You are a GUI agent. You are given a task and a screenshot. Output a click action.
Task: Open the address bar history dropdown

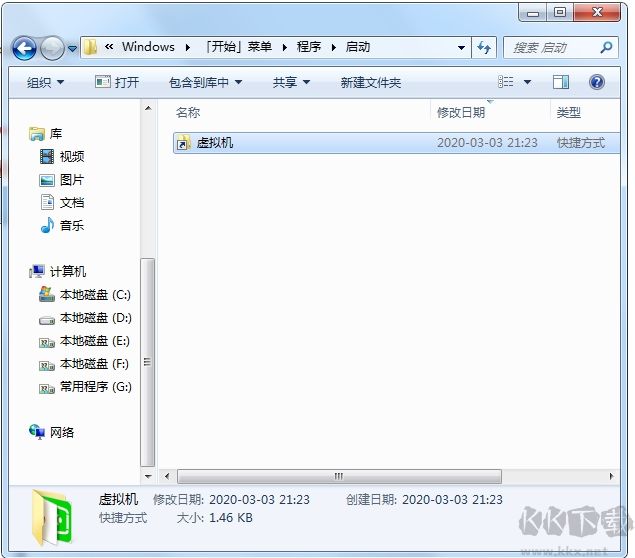click(x=461, y=48)
